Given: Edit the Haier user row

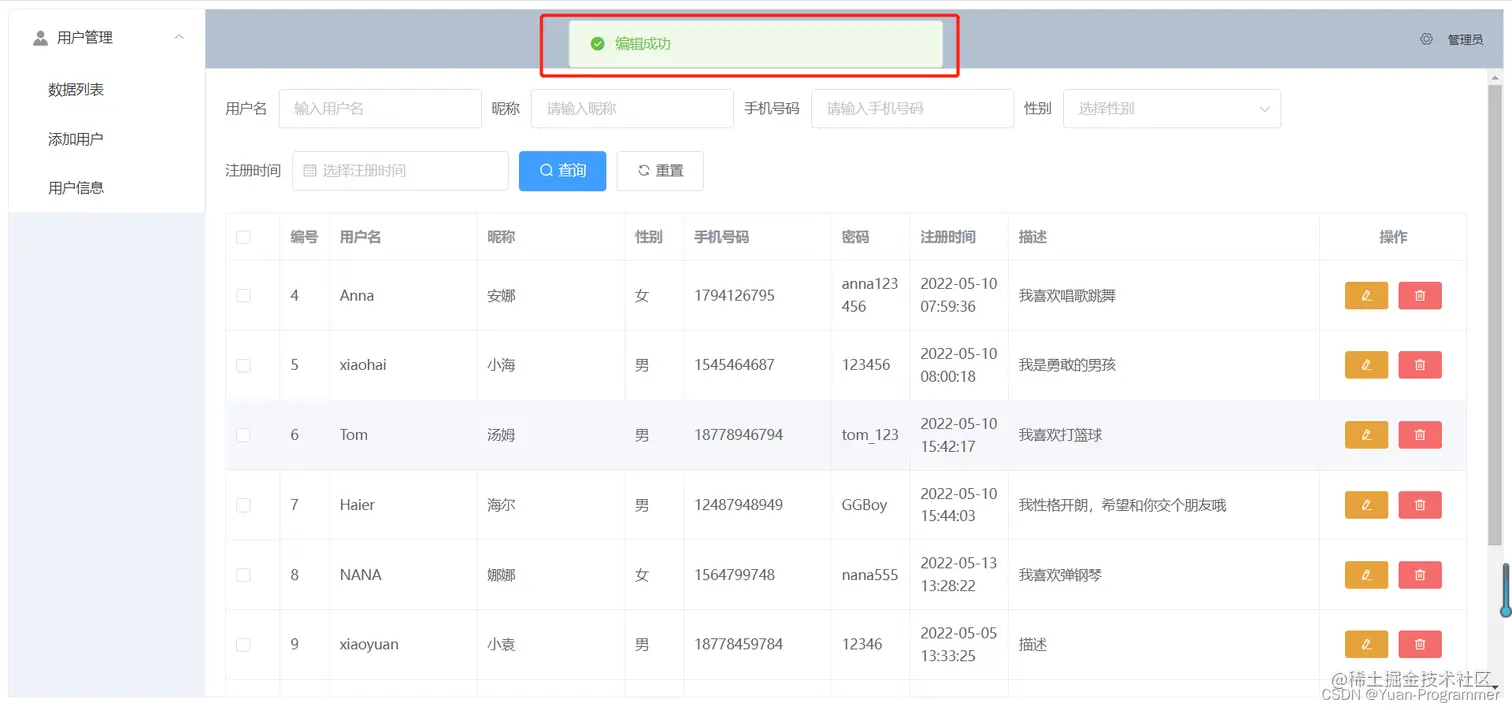Looking at the screenshot, I should pyautogui.click(x=1366, y=505).
